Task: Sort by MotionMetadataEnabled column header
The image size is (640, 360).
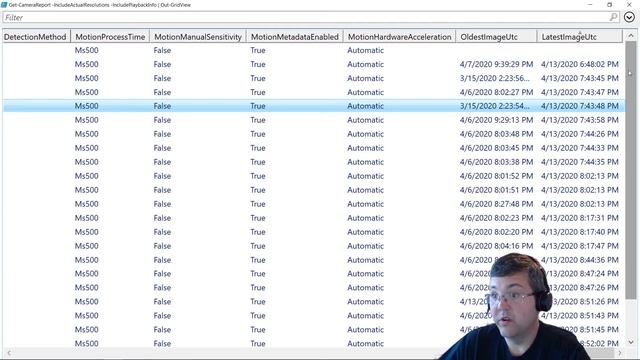Action: click(x=295, y=37)
